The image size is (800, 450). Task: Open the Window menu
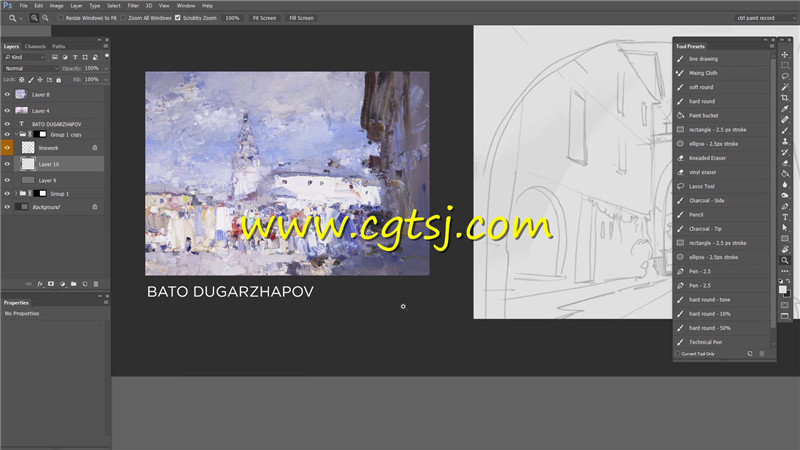pos(186,6)
